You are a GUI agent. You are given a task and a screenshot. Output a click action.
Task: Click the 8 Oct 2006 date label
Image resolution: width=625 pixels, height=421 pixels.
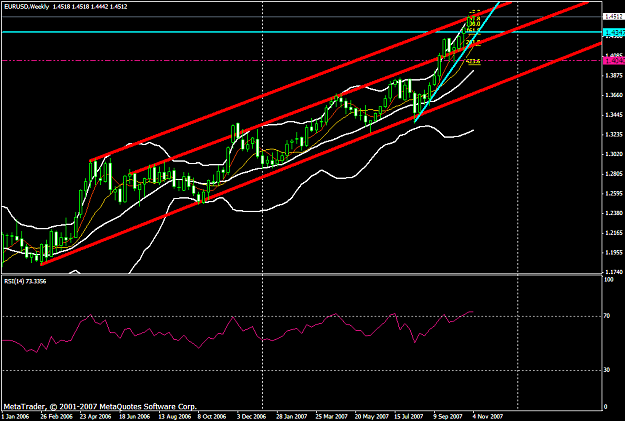pyautogui.click(x=212, y=417)
